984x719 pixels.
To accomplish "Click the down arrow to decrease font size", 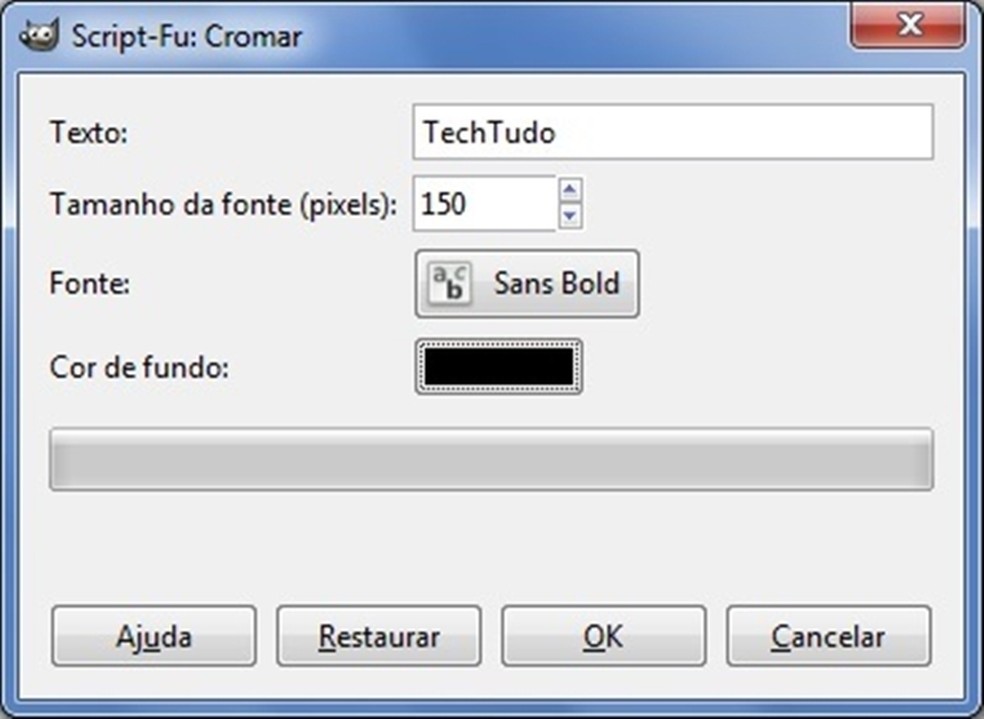I will [569, 215].
